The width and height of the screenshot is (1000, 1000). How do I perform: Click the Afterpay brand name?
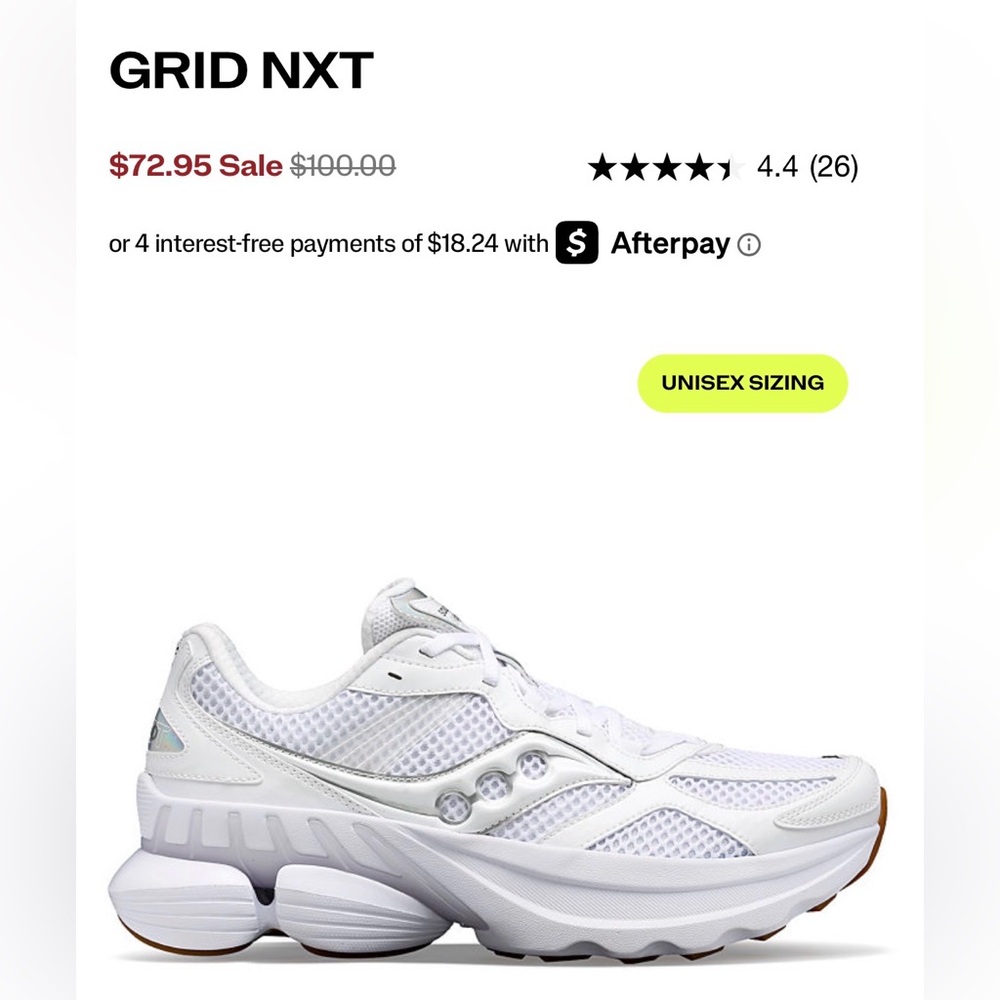click(x=670, y=244)
